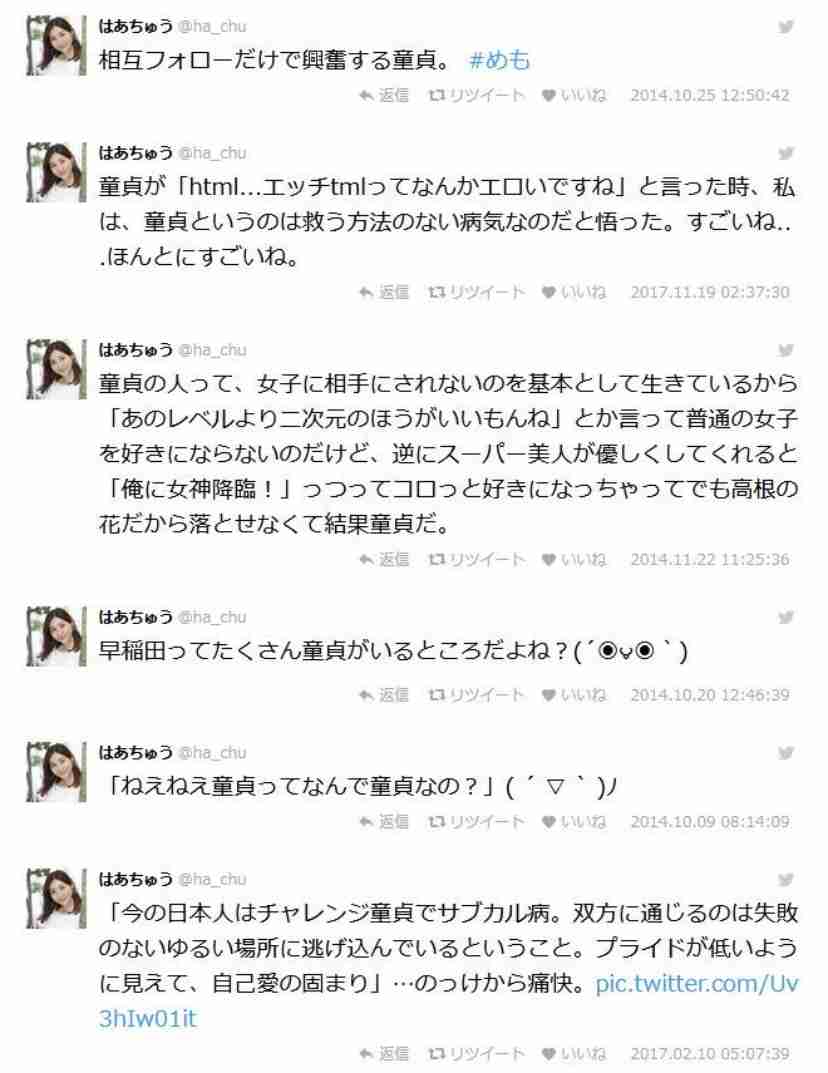Click the Twitter bird icon on the 早稲田 tweet
This screenshot has height=1073, width=828.
pyautogui.click(x=786, y=618)
